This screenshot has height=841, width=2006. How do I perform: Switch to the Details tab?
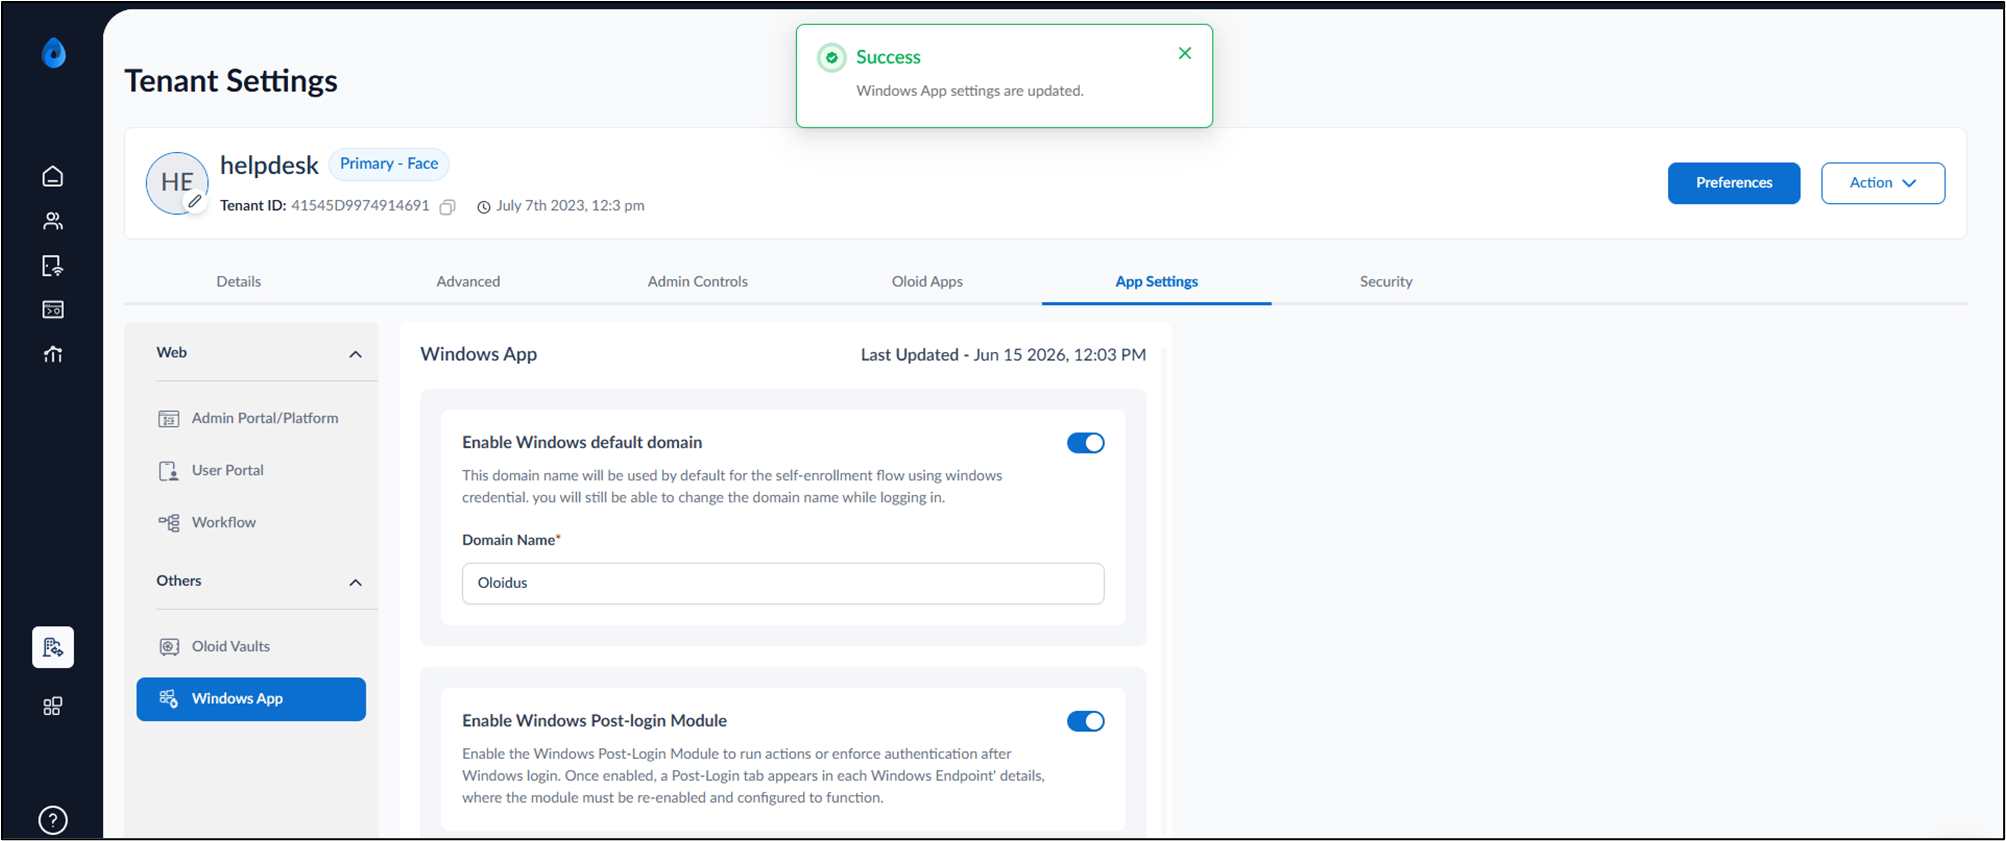(x=239, y=282)
